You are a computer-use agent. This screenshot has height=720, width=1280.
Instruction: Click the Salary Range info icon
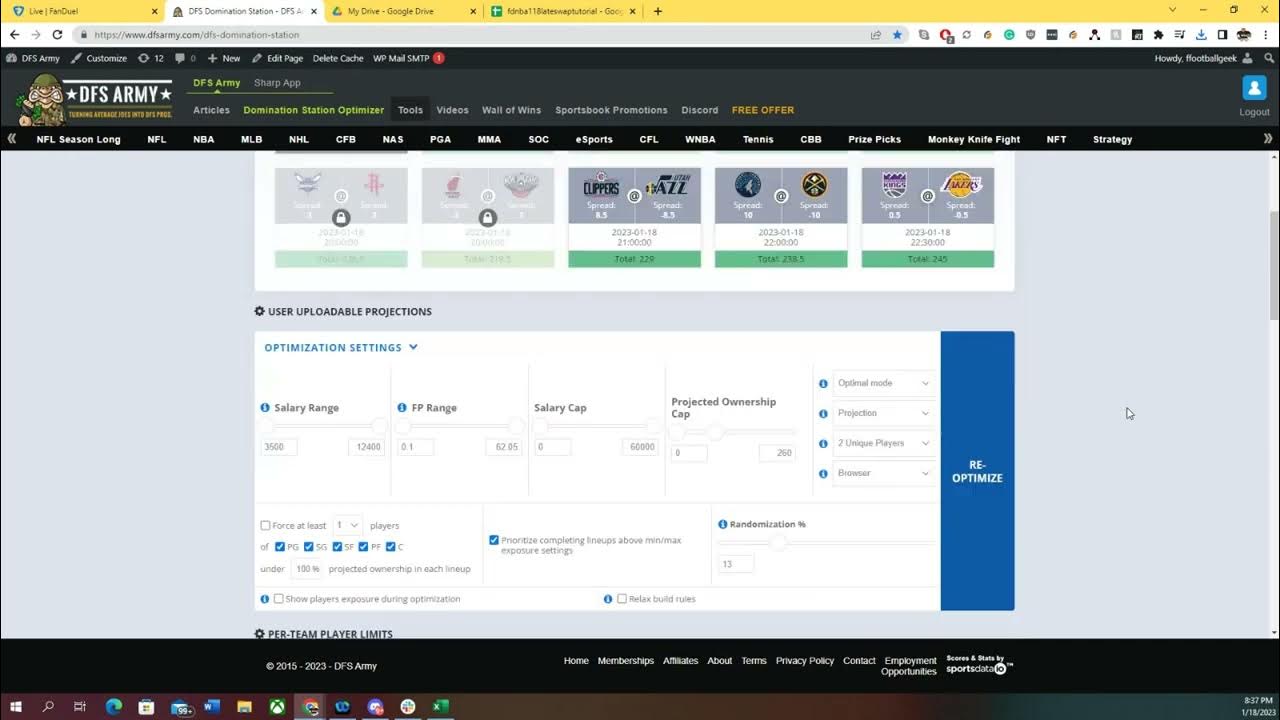(265, 408)
